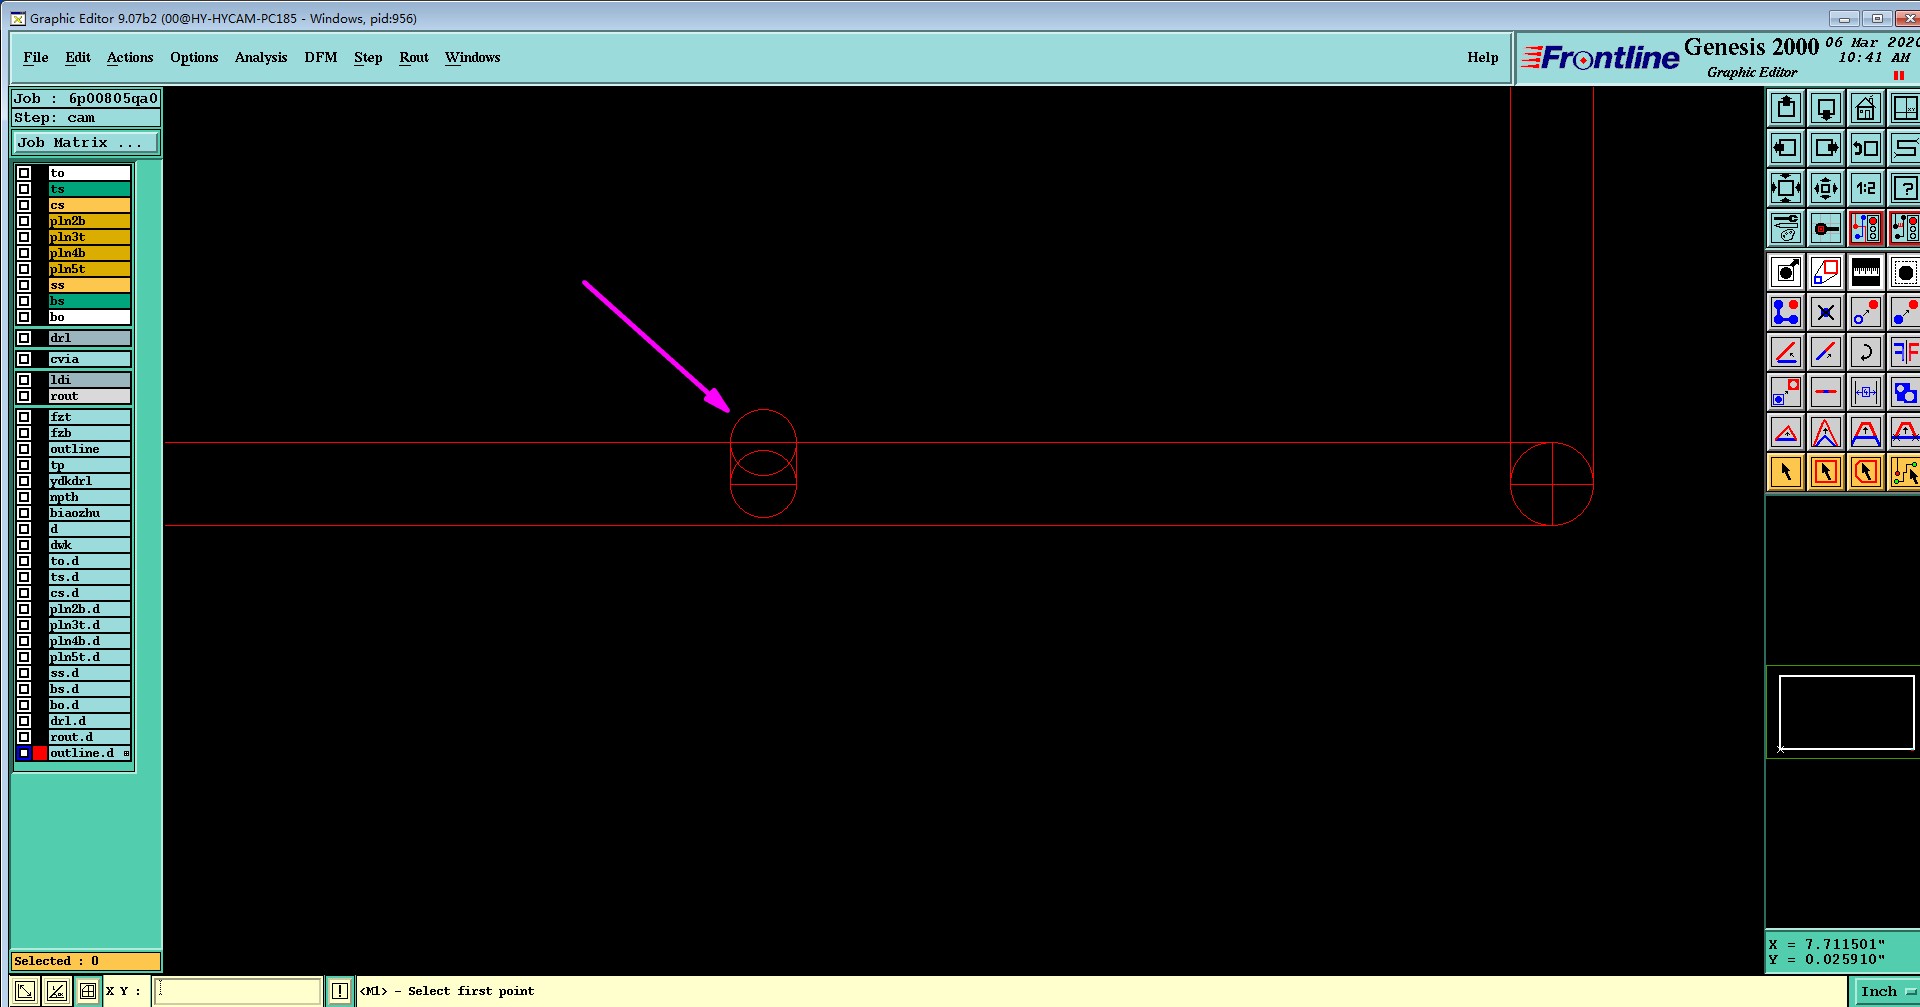Click the blue connected dots polyline icon

(1786, 312)
